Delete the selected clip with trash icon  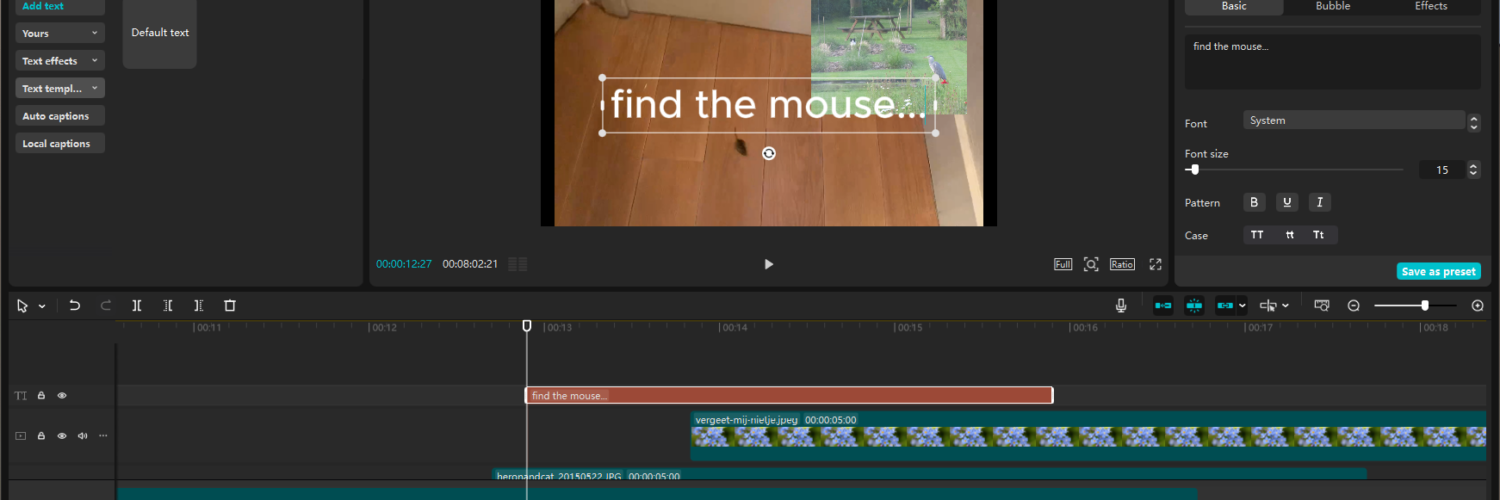click(229, 306)
